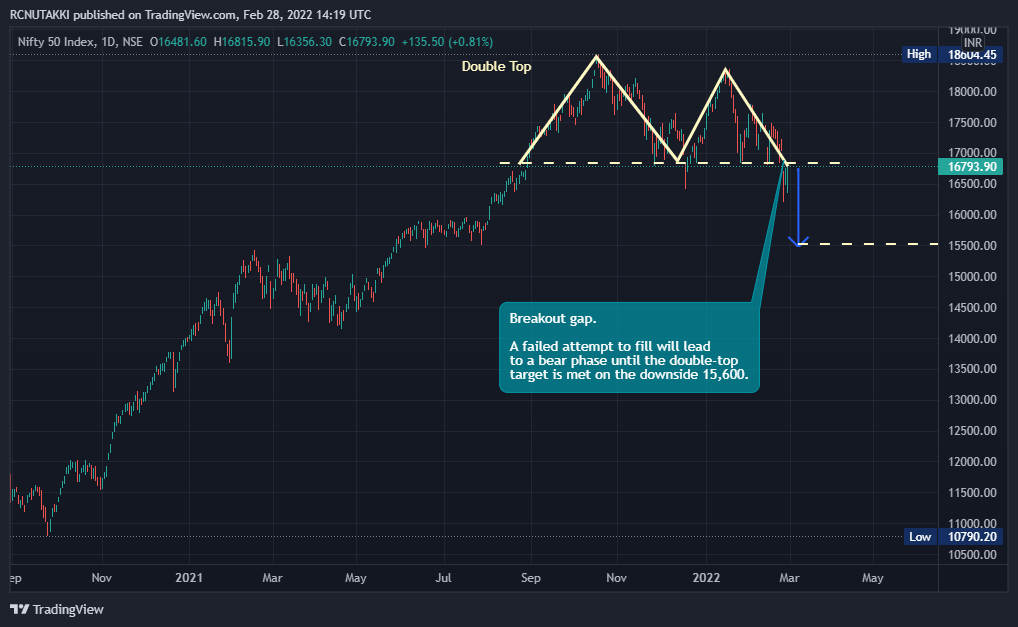Click the 'Low' tag label
This screenshot has height=627, width=1018.
click(920, 537)
